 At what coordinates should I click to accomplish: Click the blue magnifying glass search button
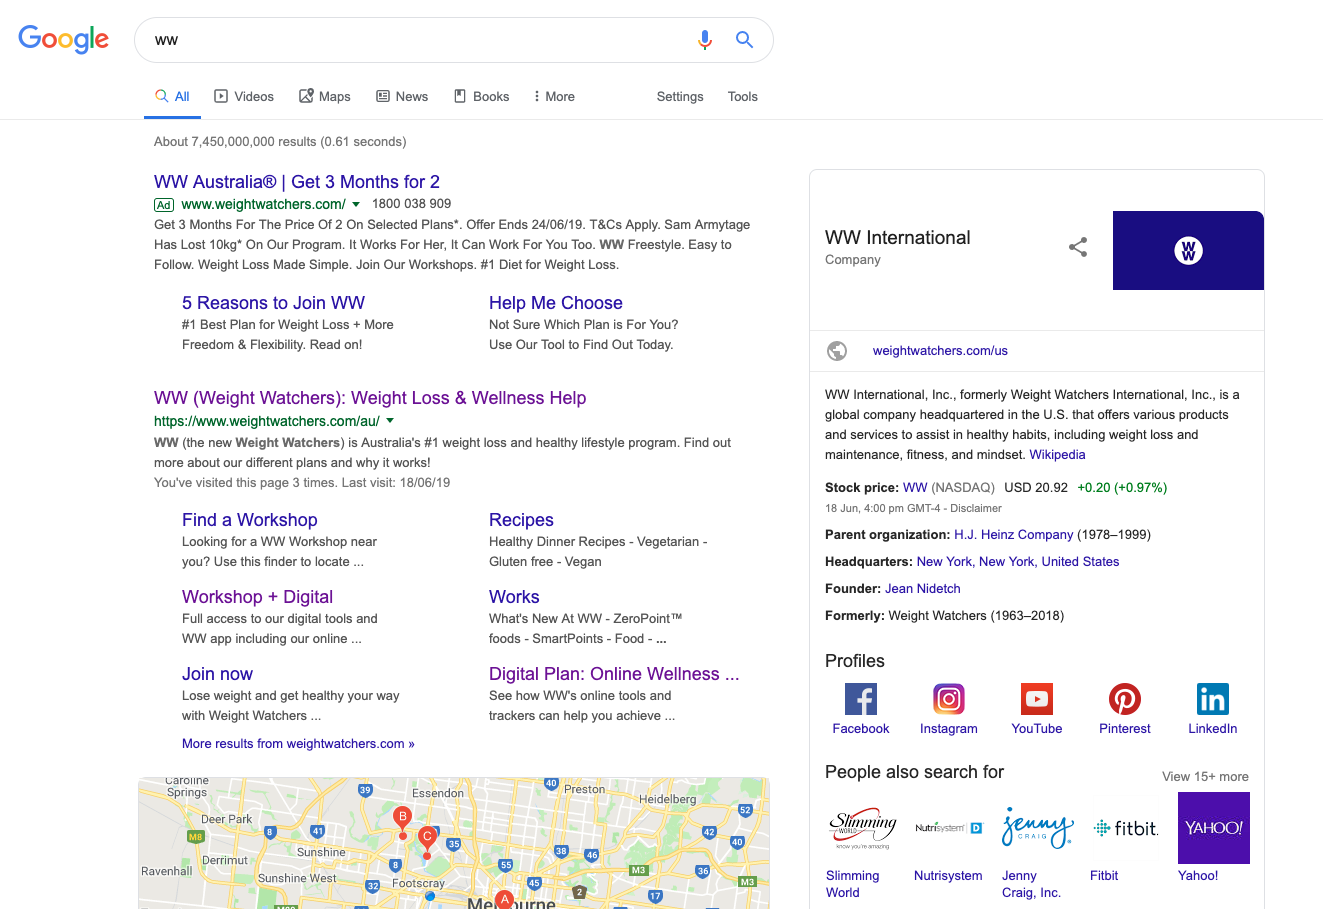[744, 40]
